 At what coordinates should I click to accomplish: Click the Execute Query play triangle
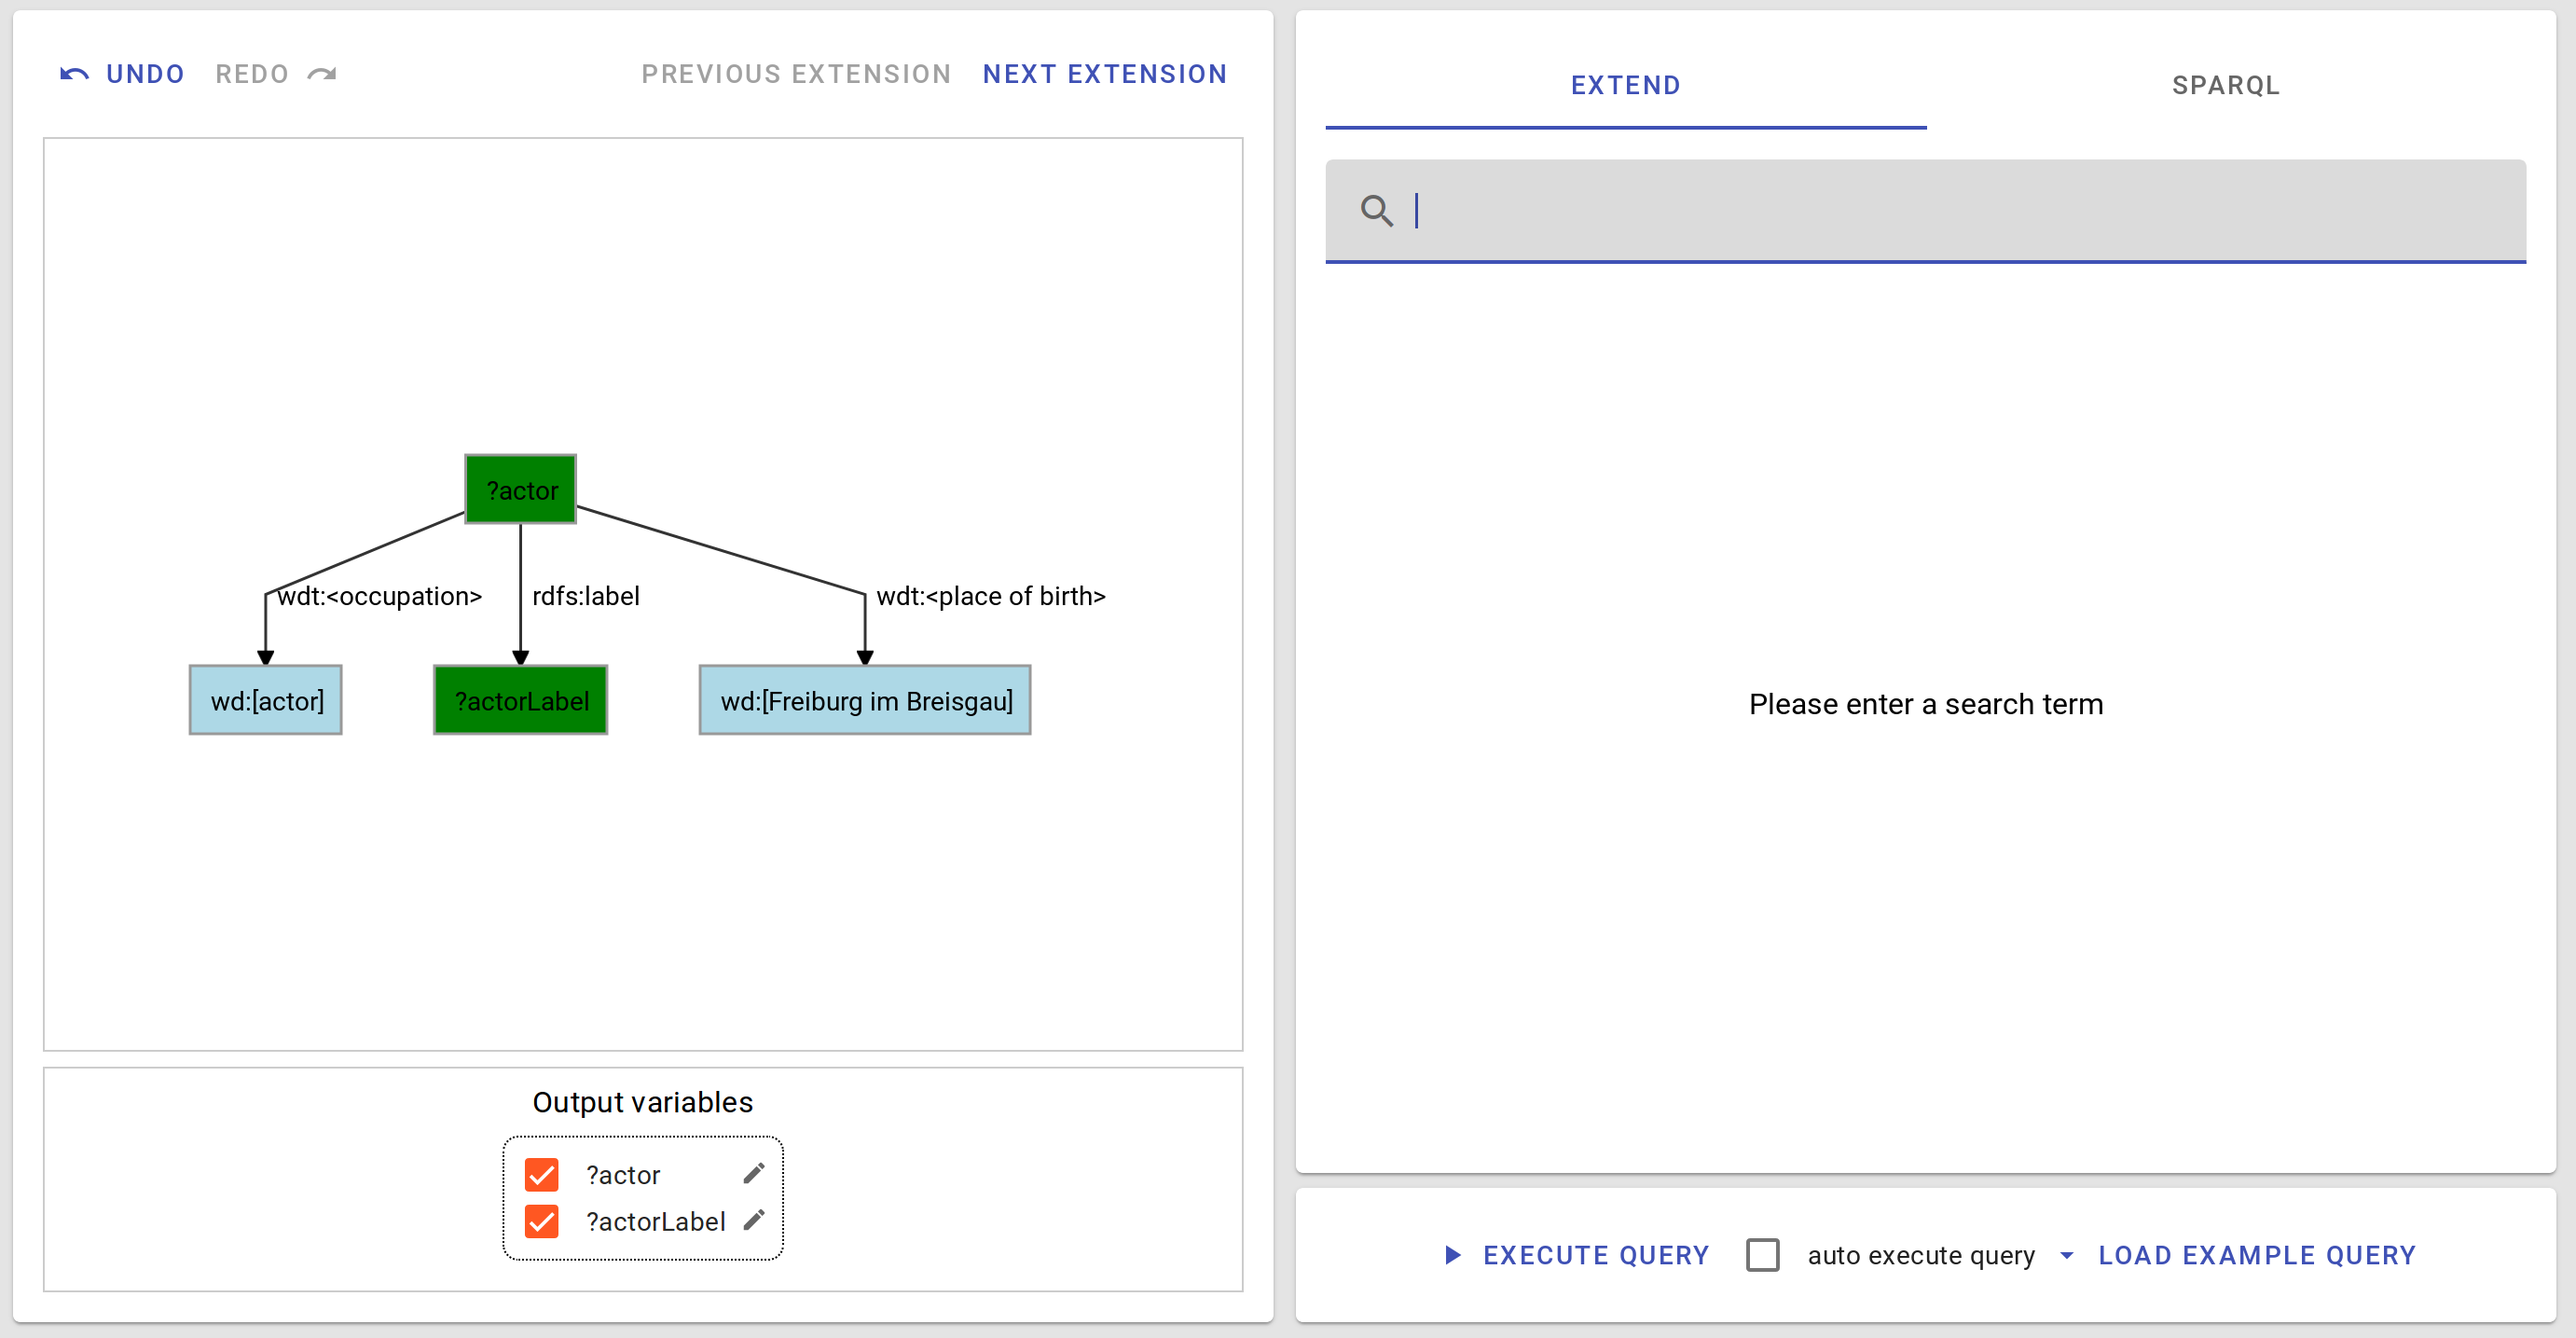click(1453, 1255)
